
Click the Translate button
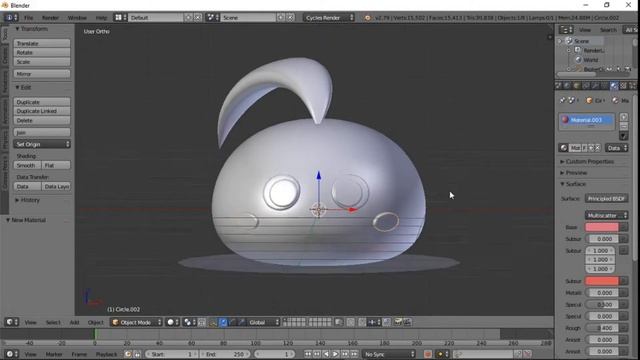42,43
